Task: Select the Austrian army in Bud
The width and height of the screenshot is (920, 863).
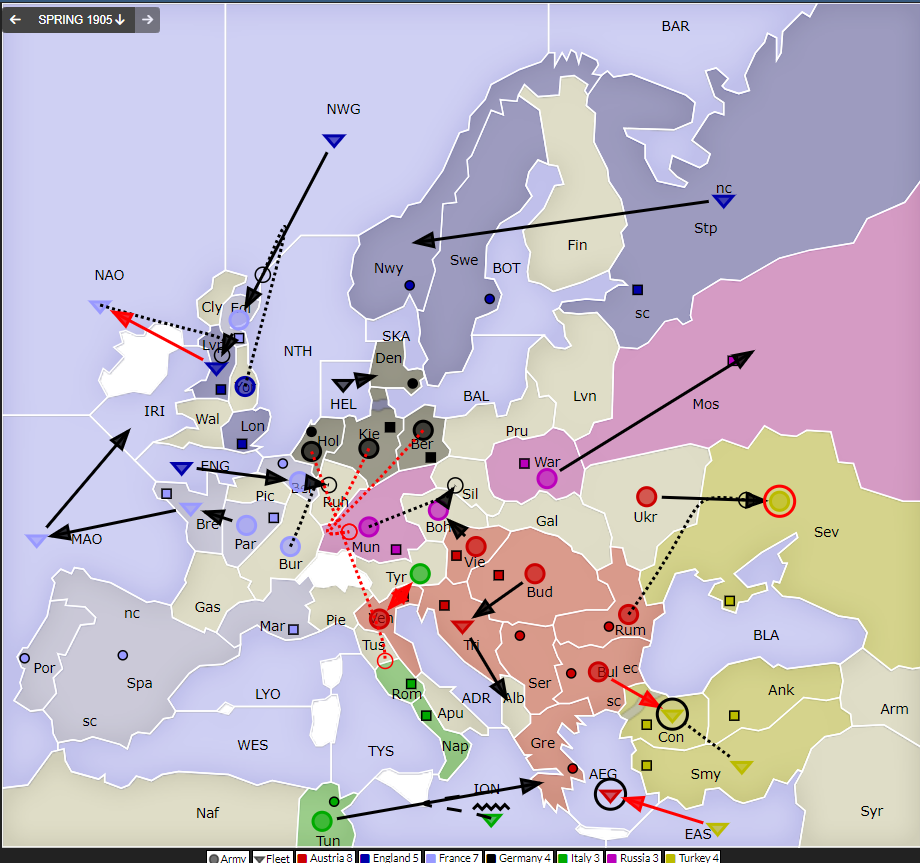Action: click(x=535, y=573)
